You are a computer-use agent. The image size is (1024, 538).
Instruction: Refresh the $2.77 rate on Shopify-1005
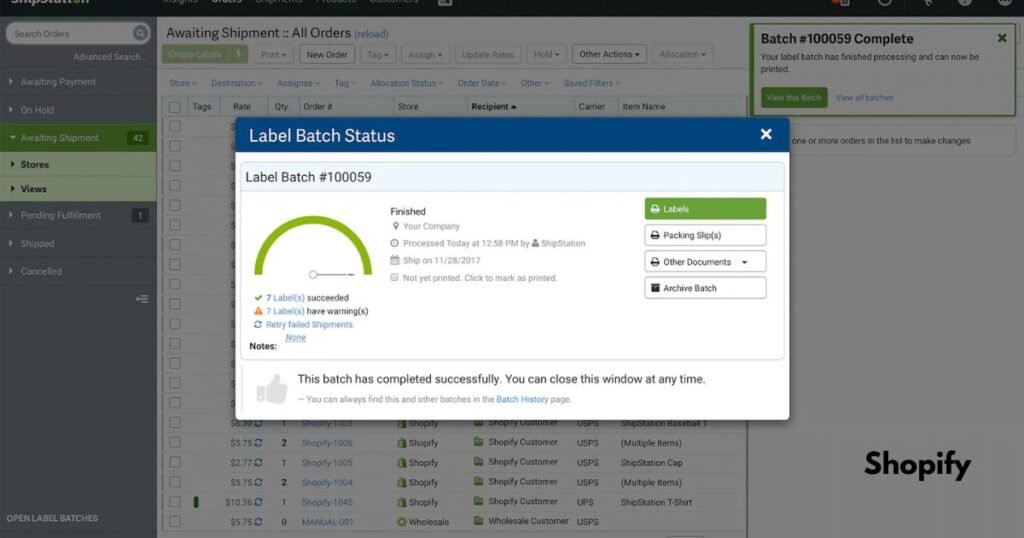[259, 462]
